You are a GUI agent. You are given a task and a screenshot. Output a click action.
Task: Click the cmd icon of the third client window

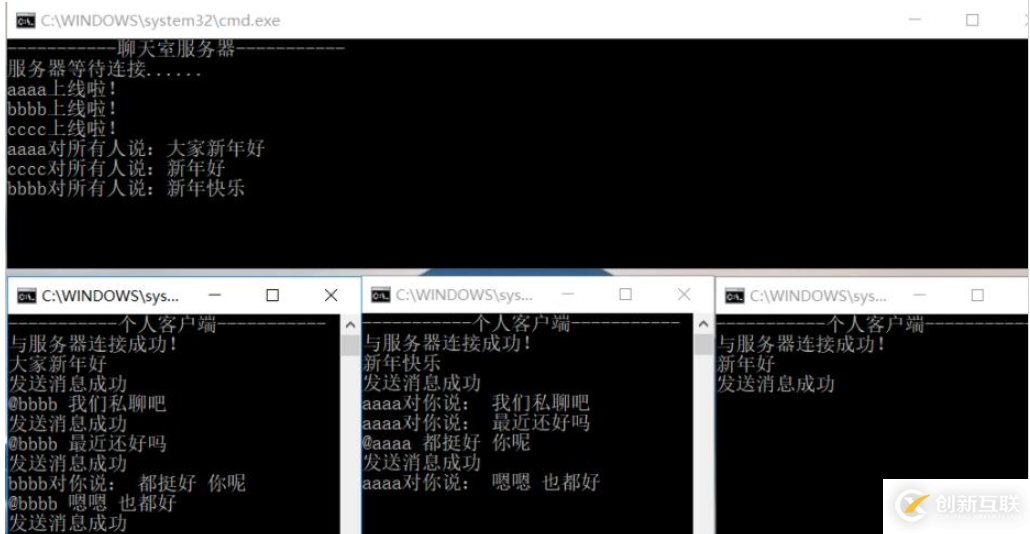(x=734, y=296)
